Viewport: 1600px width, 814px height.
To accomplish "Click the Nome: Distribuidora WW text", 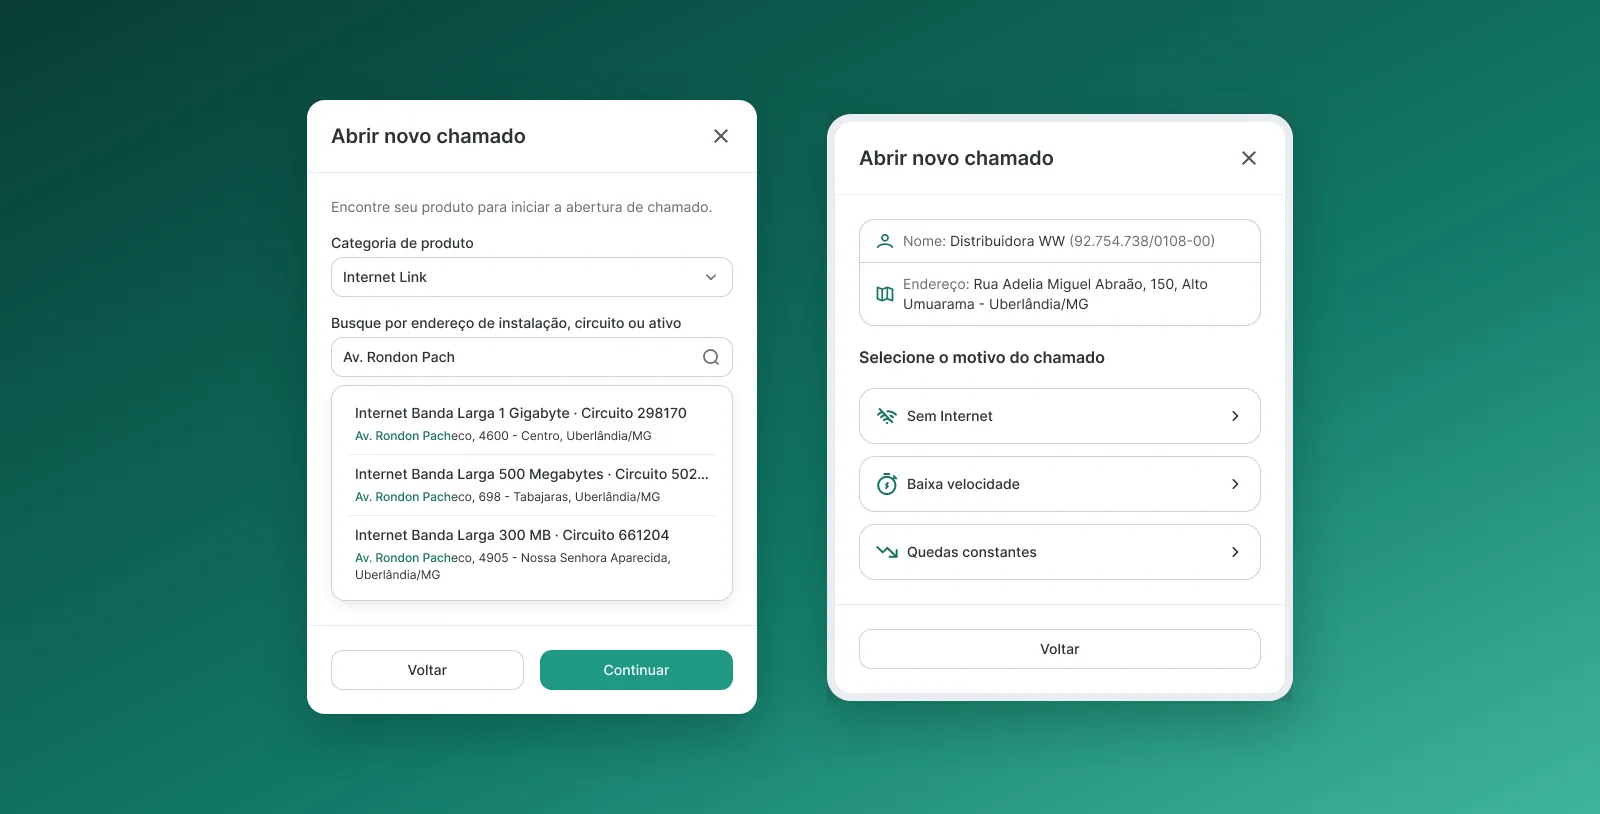I will [x=1059, y=241].
